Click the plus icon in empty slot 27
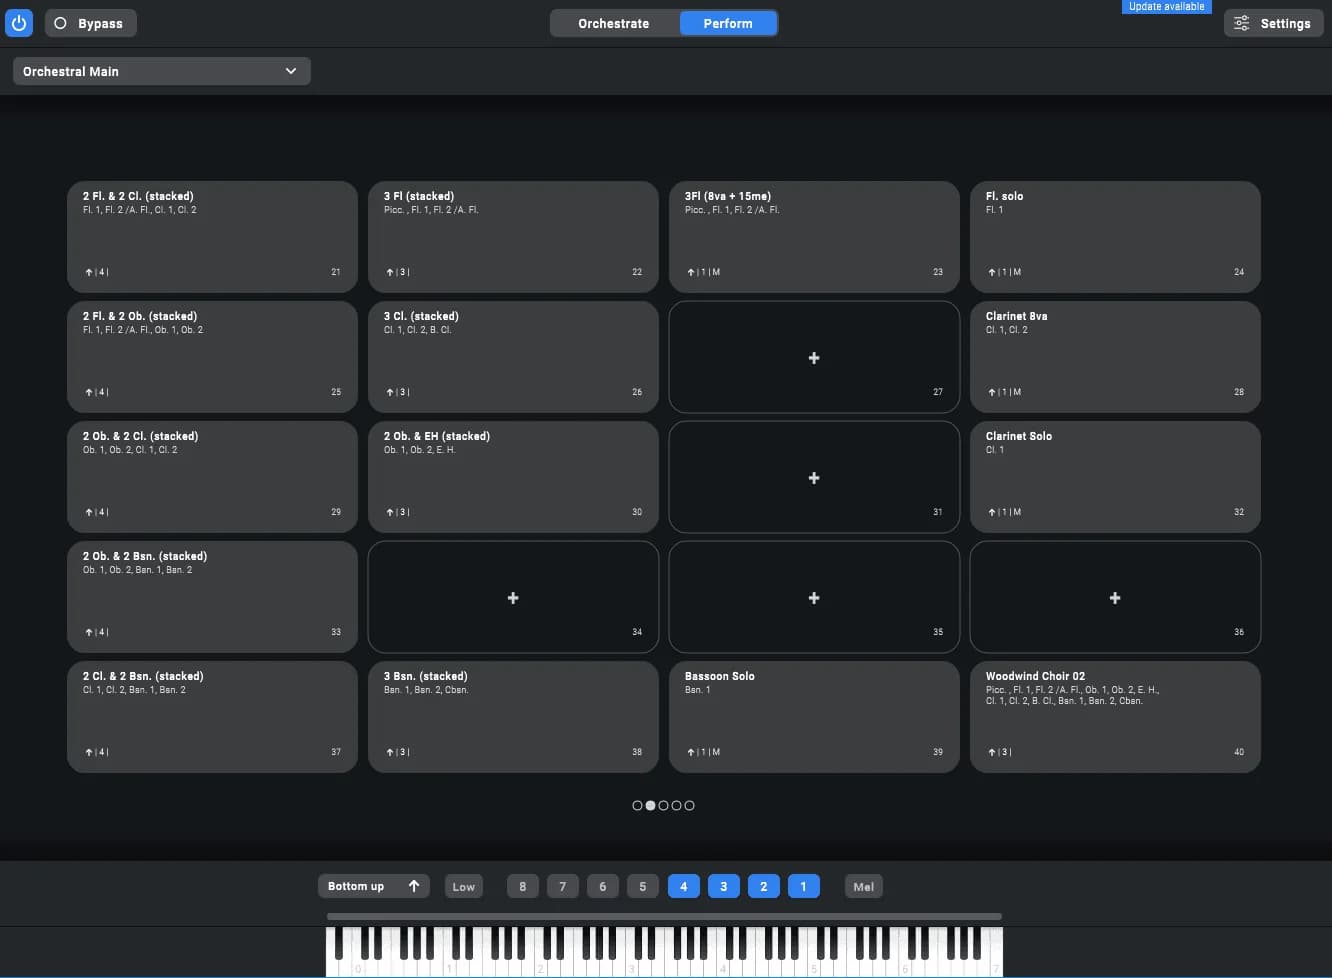Image resolution: width=1332 pixels, height=978 pixels. coord(814,358)
